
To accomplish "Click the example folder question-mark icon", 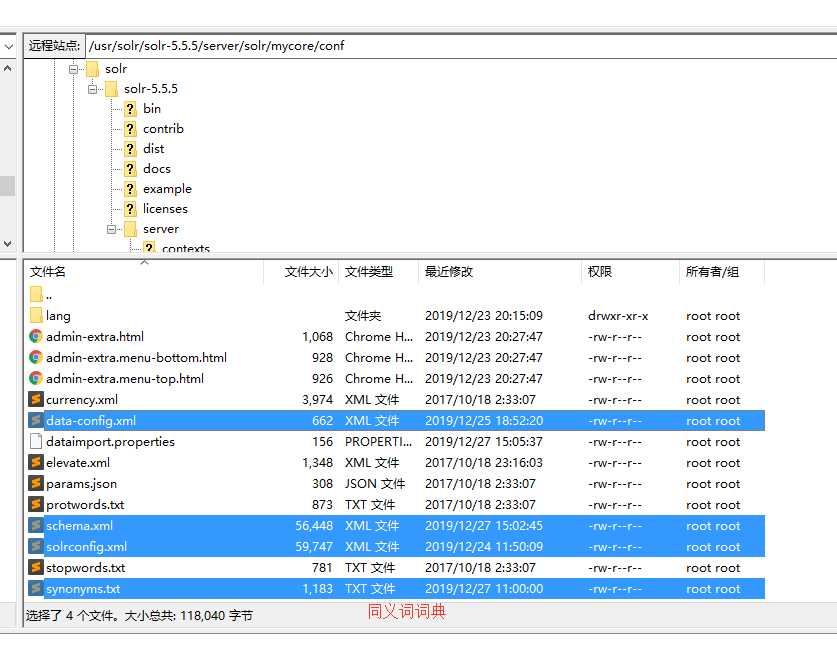I will pyautogui.click(x=130, y=189).
